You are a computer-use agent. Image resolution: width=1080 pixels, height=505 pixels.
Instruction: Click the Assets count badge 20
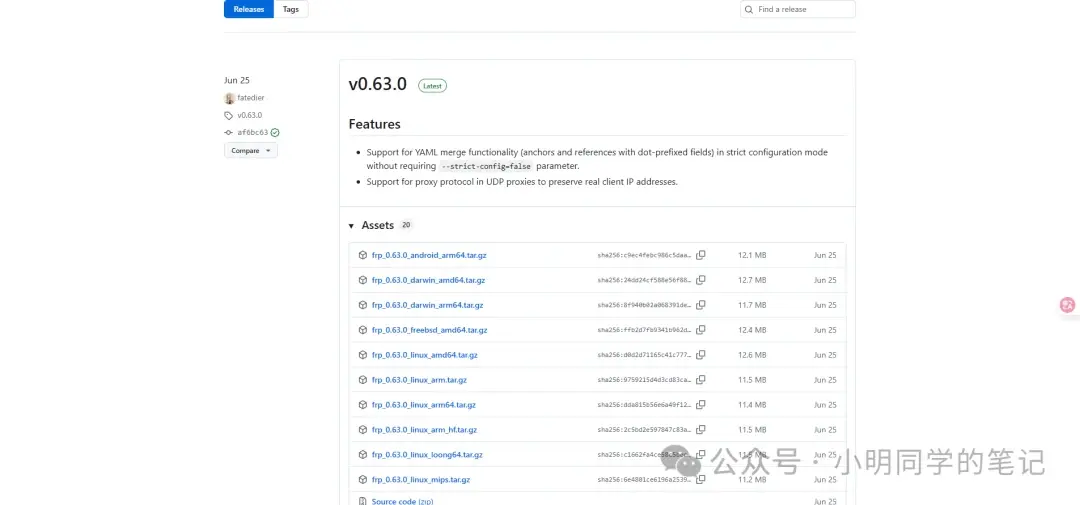coord(406,225)
